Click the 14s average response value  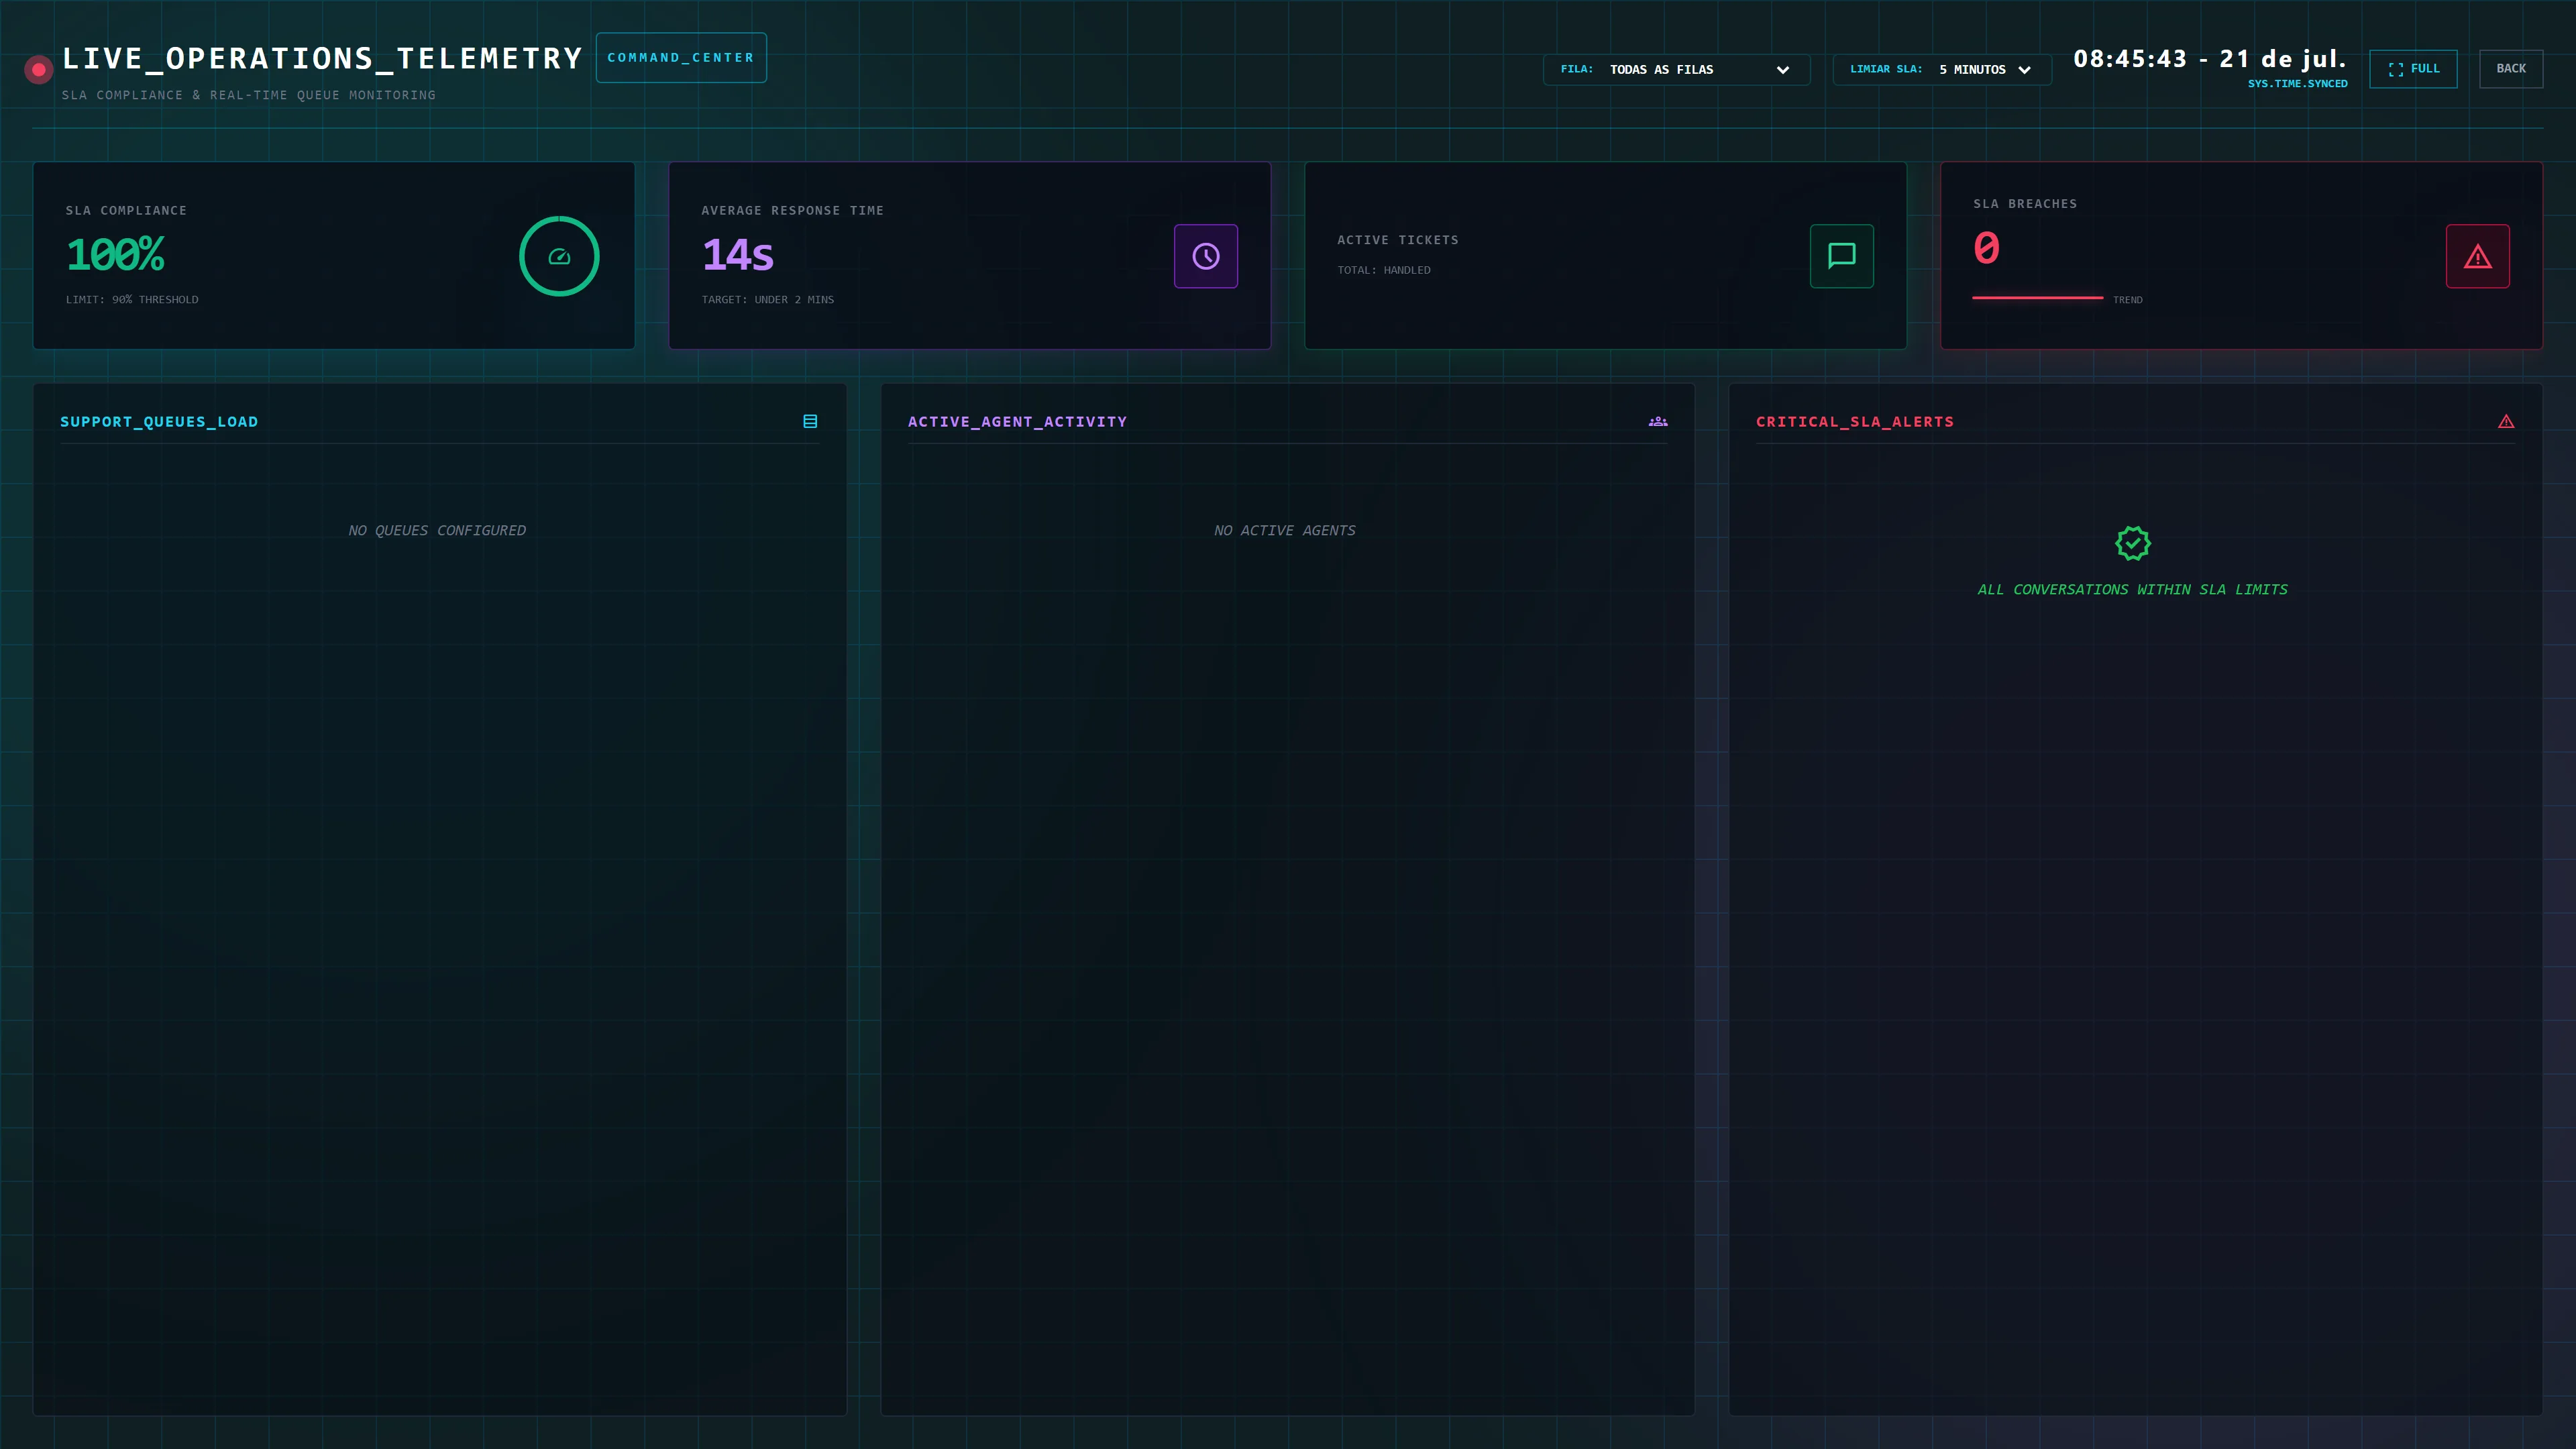pyautogui.click(x=738, y=254)
